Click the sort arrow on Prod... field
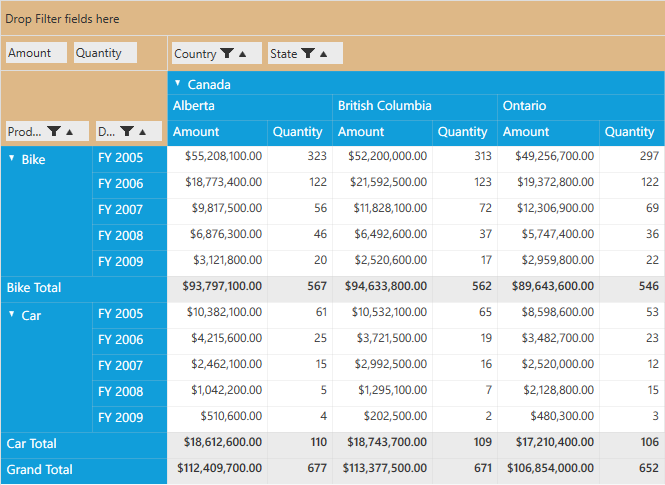 tap(70, 132)
